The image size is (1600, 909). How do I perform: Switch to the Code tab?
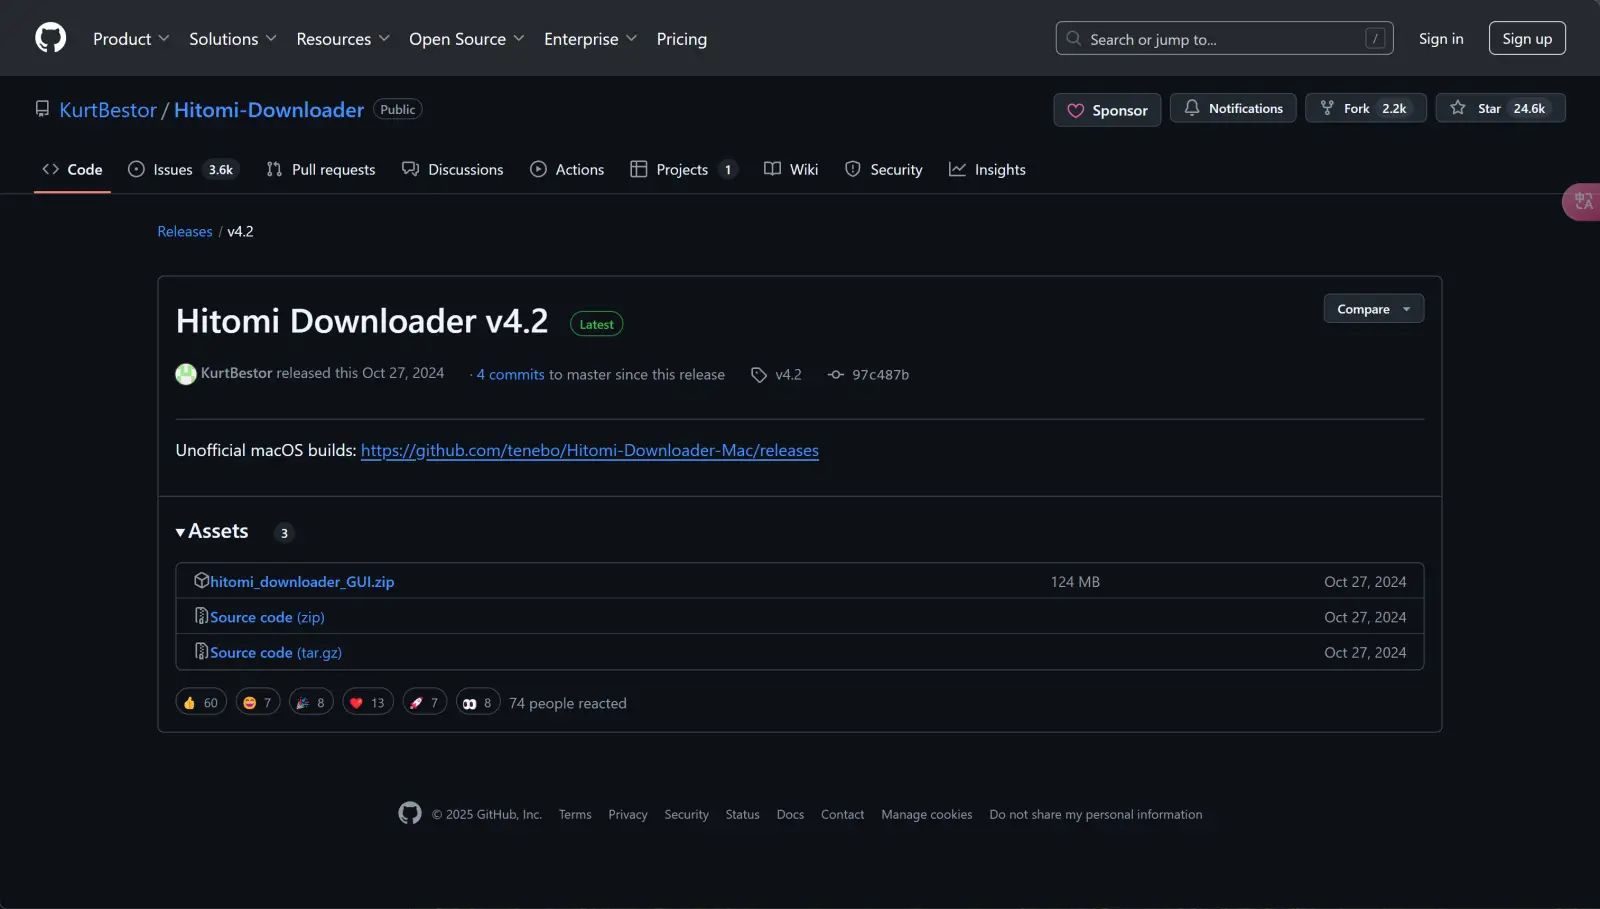pyautogui.click(x=72, y=170)
